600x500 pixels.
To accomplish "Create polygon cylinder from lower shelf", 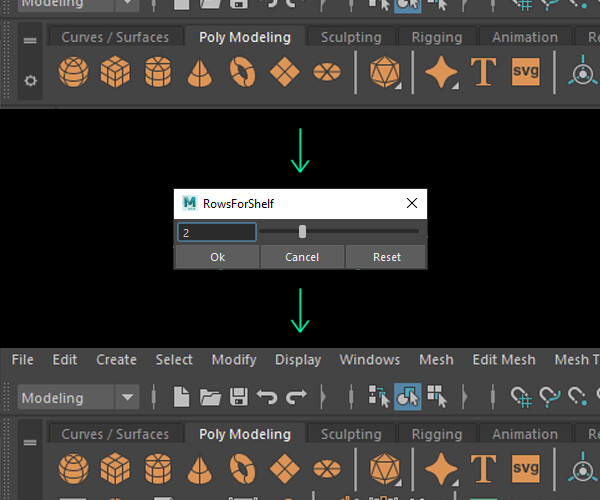I will pos(158,469).
